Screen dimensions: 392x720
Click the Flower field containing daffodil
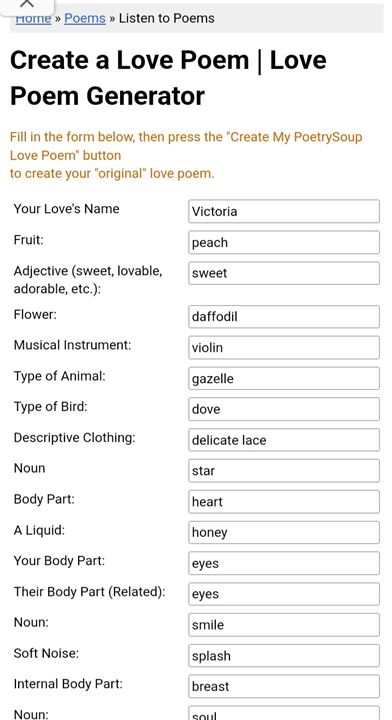coord(284,317)
